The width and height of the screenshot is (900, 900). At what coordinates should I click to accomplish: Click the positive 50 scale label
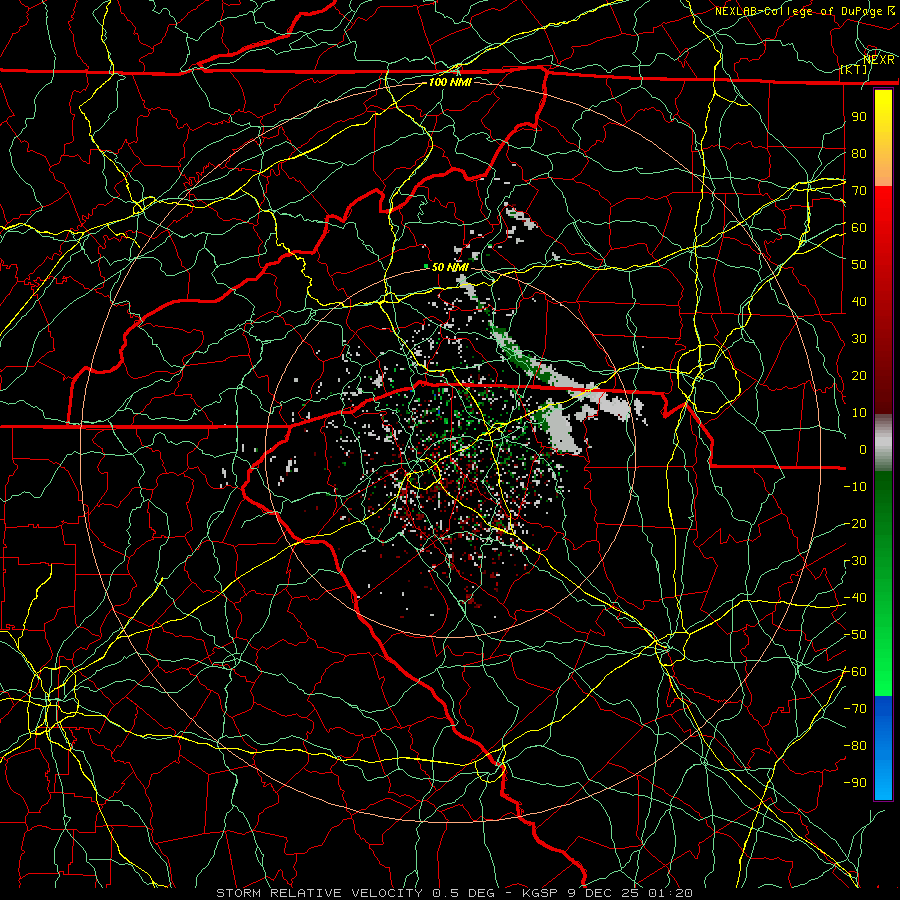pos(859,265)
